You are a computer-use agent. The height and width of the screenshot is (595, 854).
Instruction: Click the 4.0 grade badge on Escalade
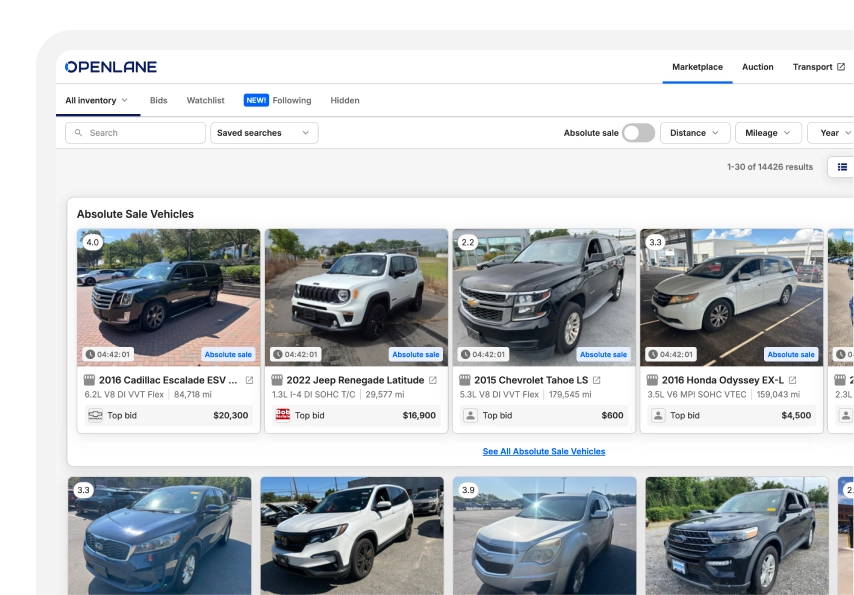[92, 242]
